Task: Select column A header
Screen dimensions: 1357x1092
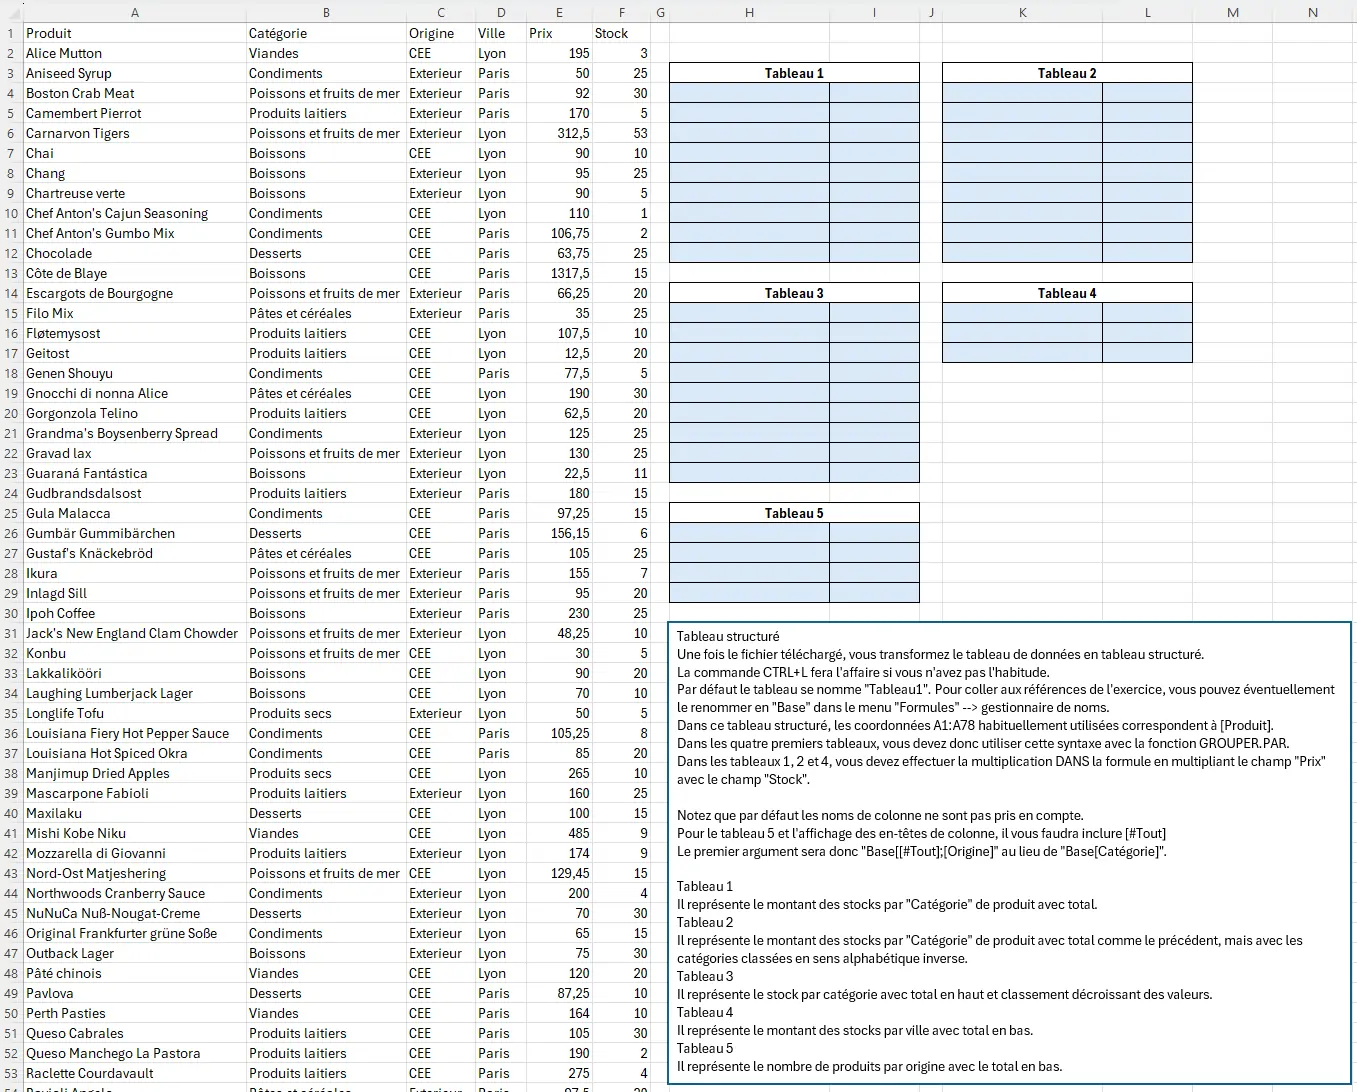Action: 135,12
